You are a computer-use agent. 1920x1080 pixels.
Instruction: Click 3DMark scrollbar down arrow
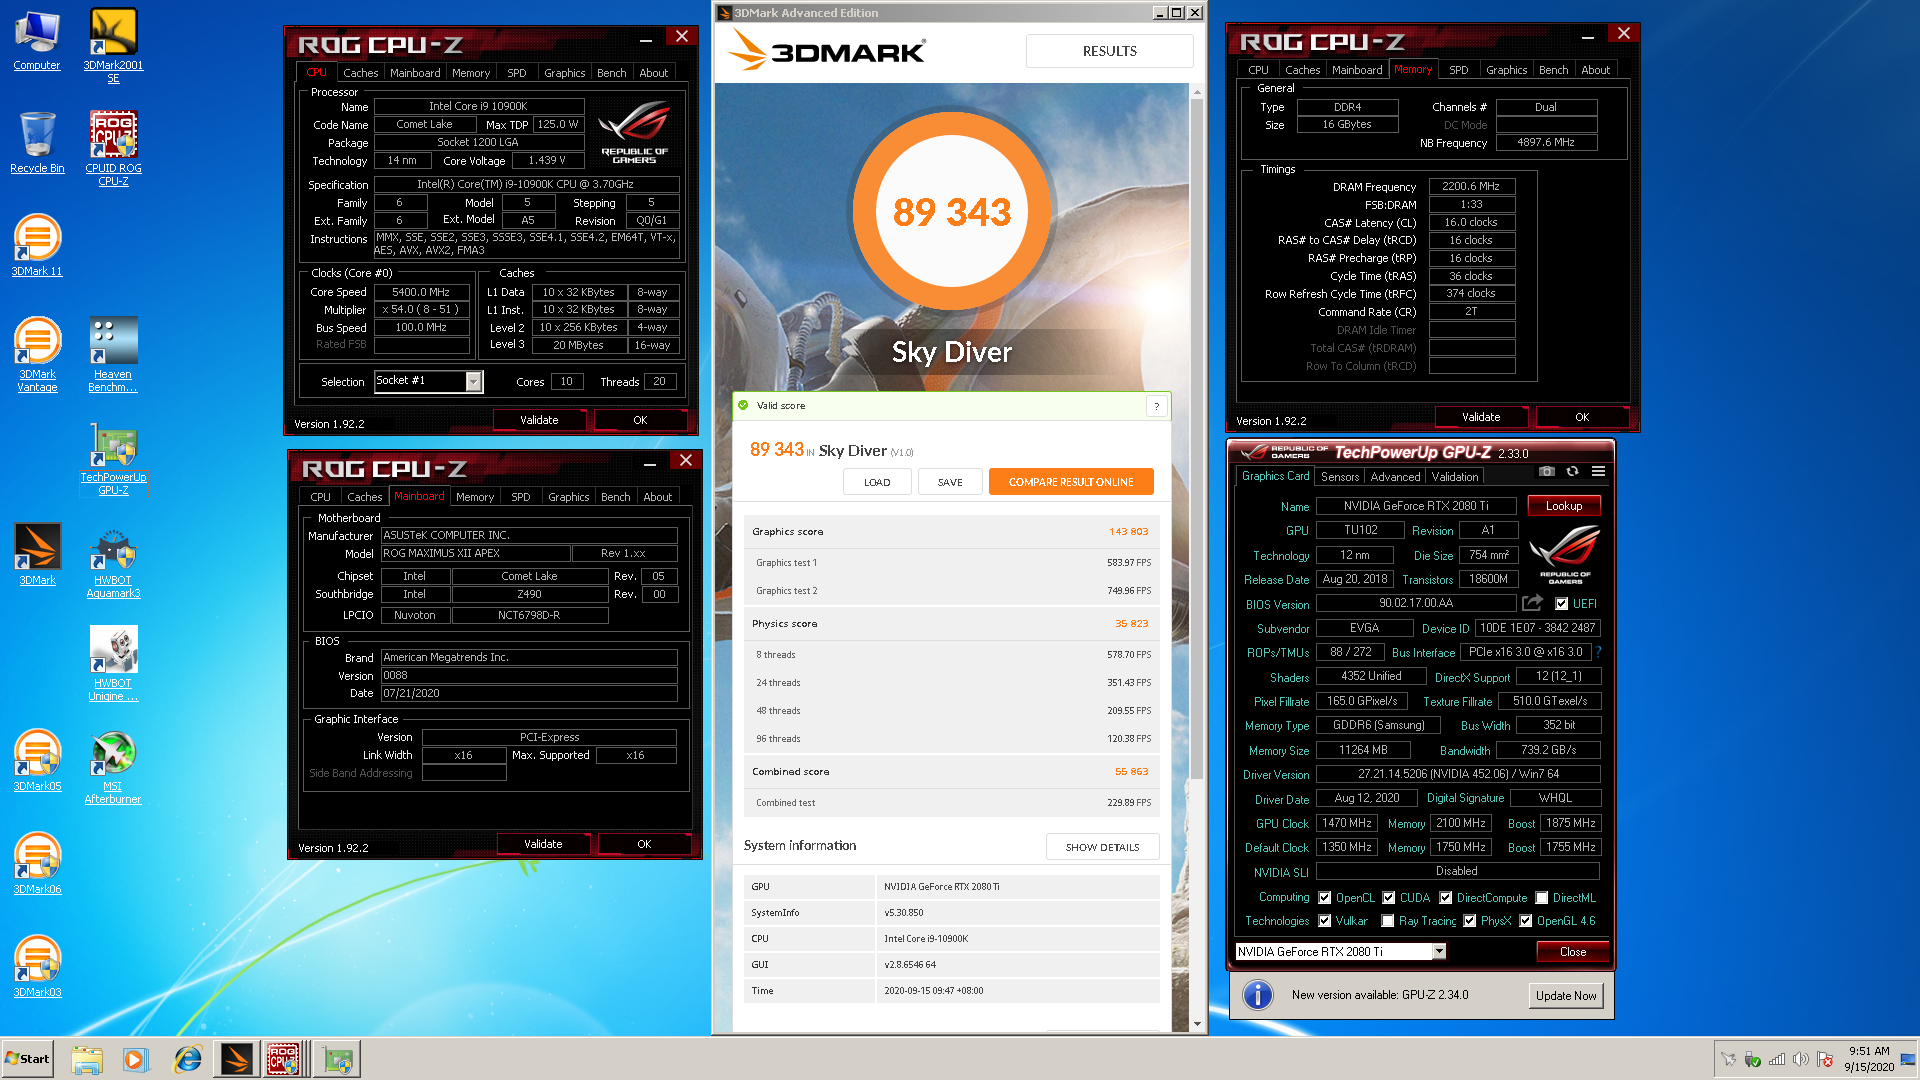coord(1197,1024)
